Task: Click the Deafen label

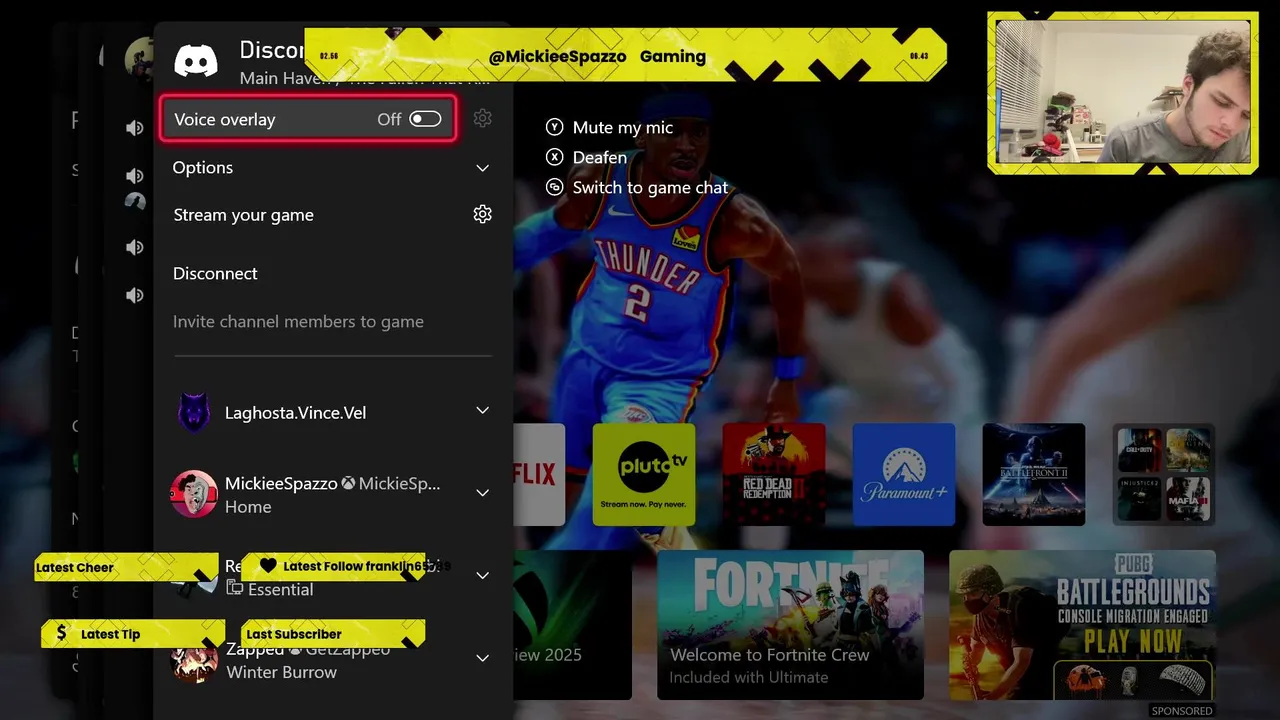Action: 600,157
